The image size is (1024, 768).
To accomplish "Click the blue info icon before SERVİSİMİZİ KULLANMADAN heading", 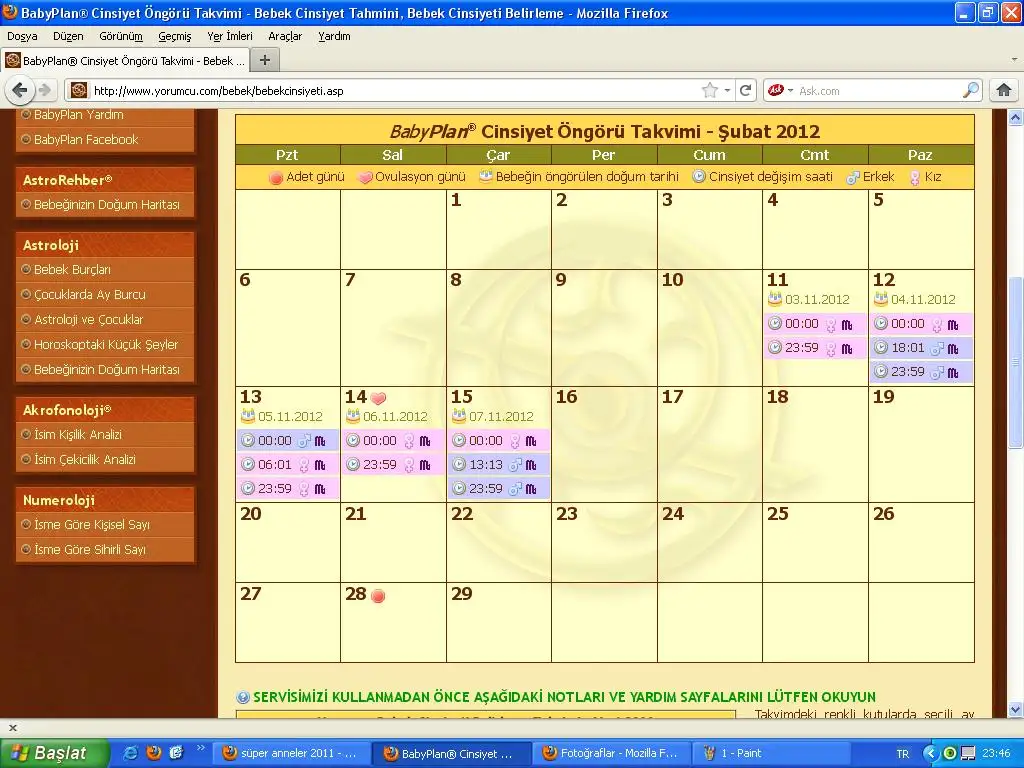I will pyautogui.click(x=243, y=697).
